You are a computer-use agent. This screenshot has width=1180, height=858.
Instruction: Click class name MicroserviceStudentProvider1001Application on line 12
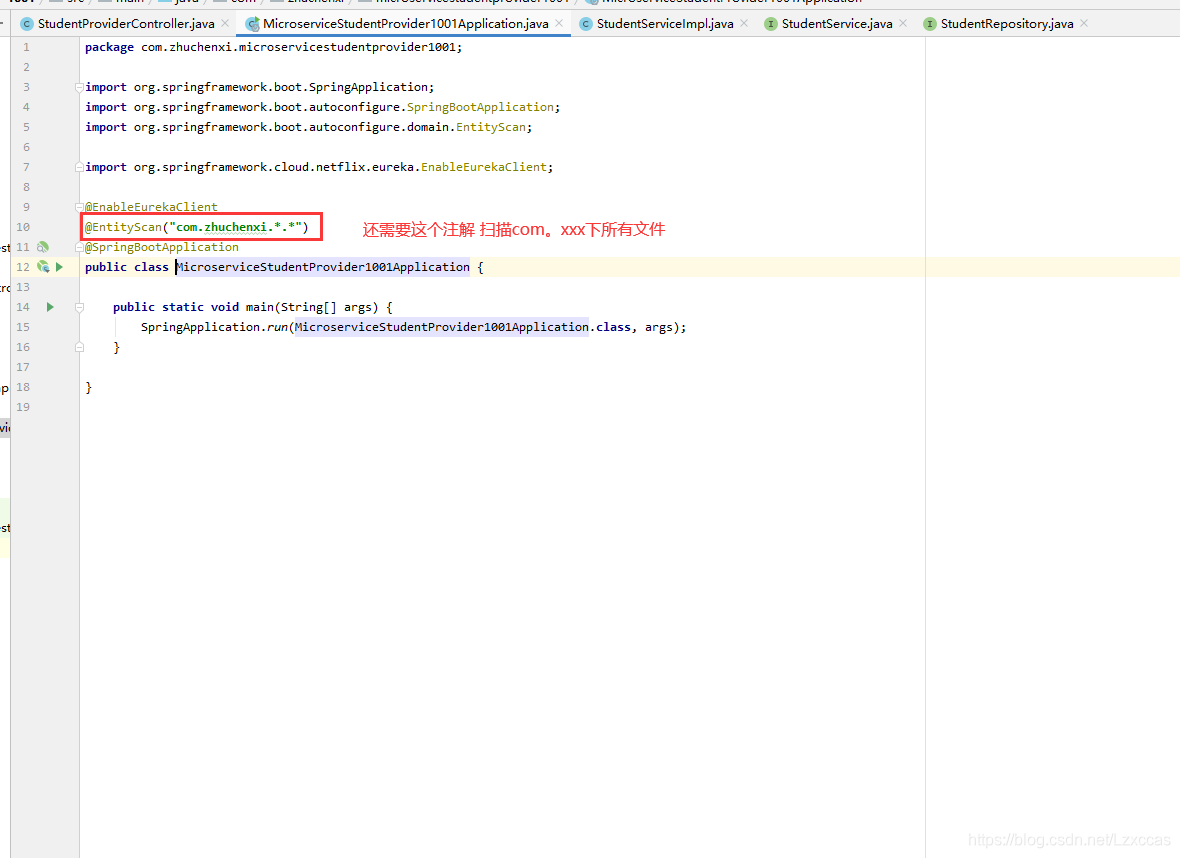pos(323,266)
